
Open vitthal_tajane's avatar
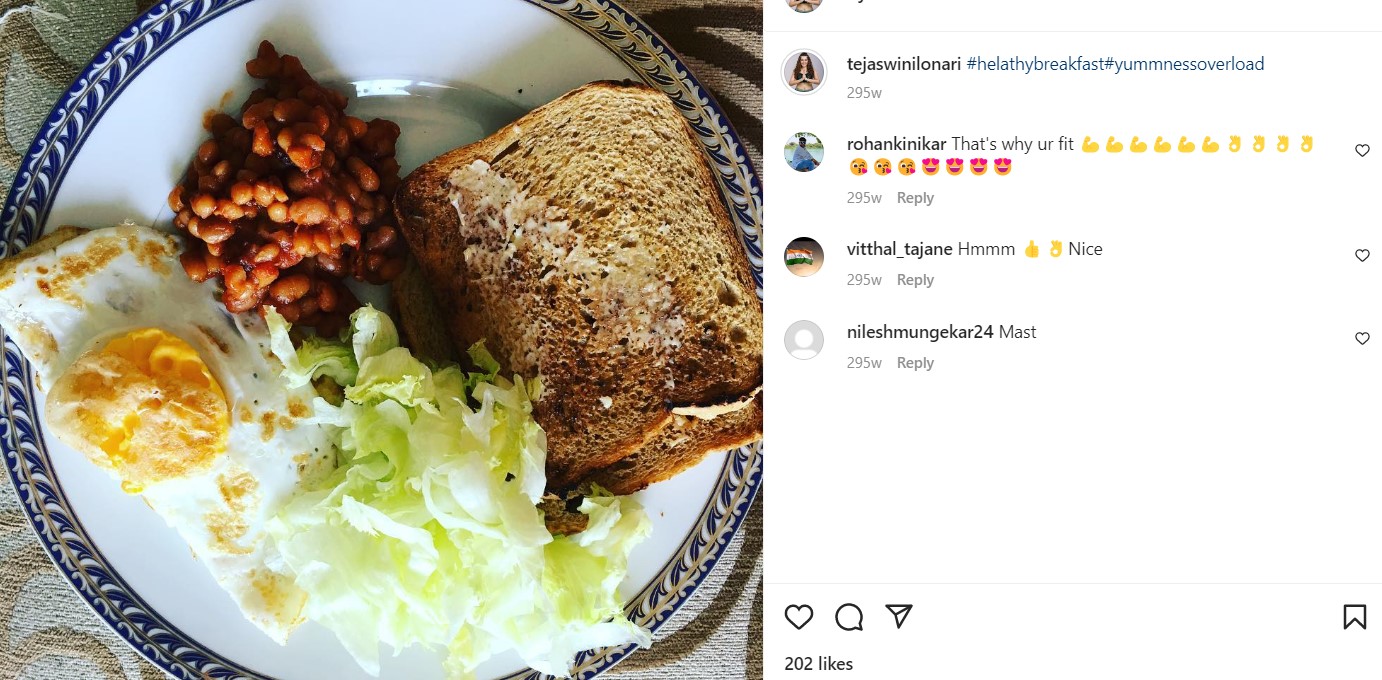point(804,257)
